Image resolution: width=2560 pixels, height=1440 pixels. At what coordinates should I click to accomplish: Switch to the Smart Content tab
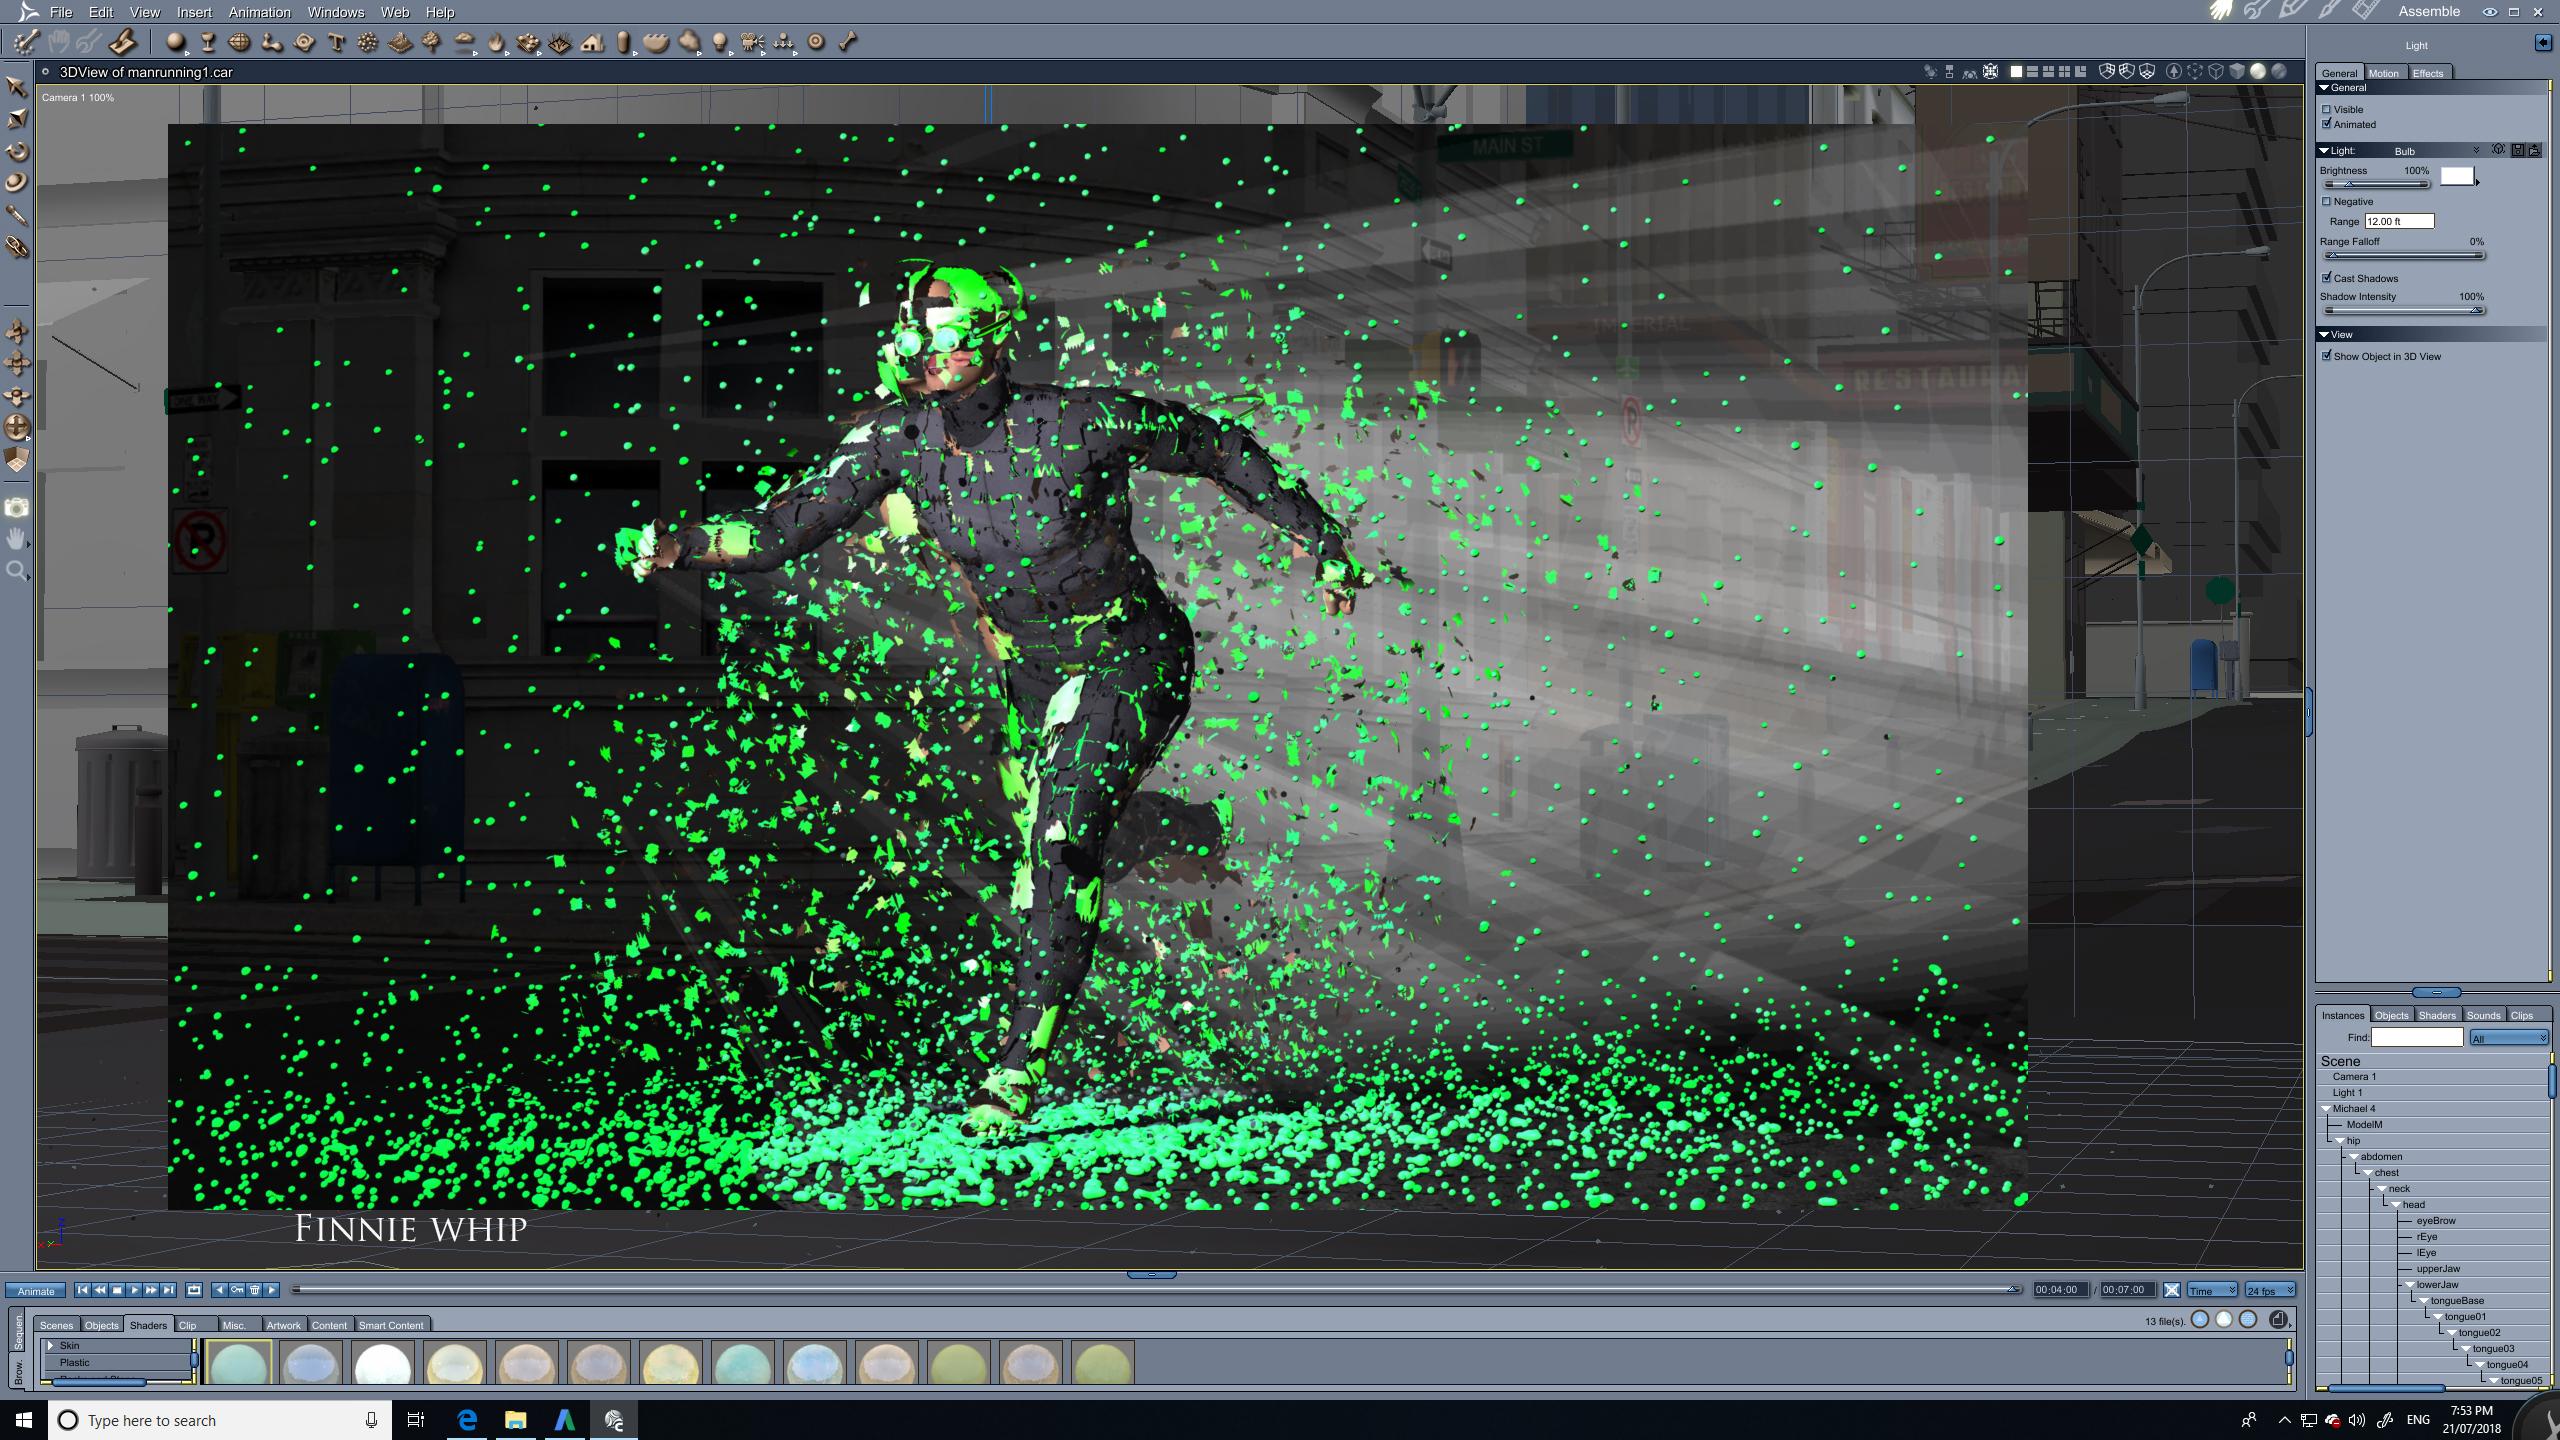pos(391,1325)
